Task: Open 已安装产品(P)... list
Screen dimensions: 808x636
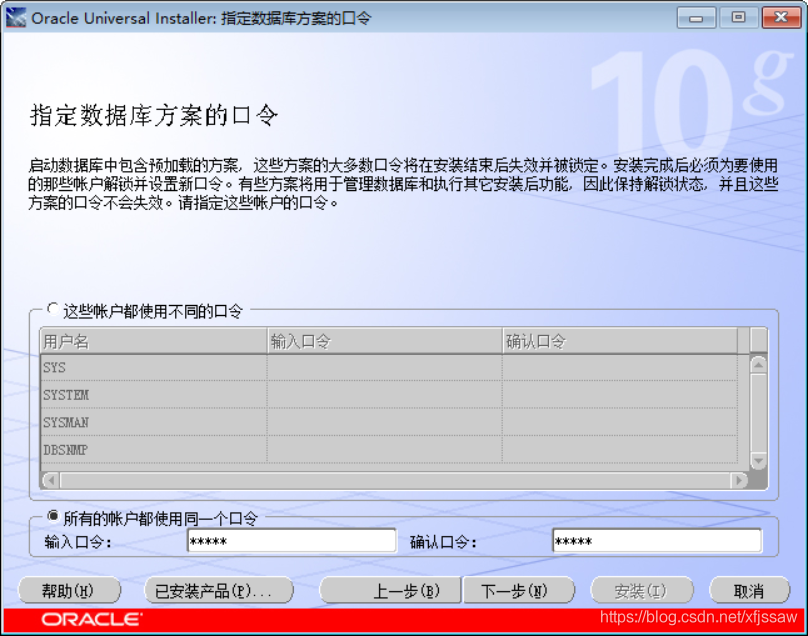Action: pos(218,591)
